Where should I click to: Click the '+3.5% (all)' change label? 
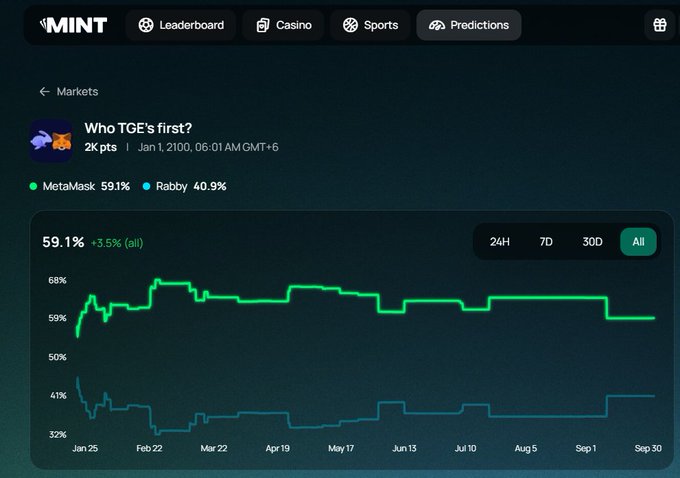117,243
